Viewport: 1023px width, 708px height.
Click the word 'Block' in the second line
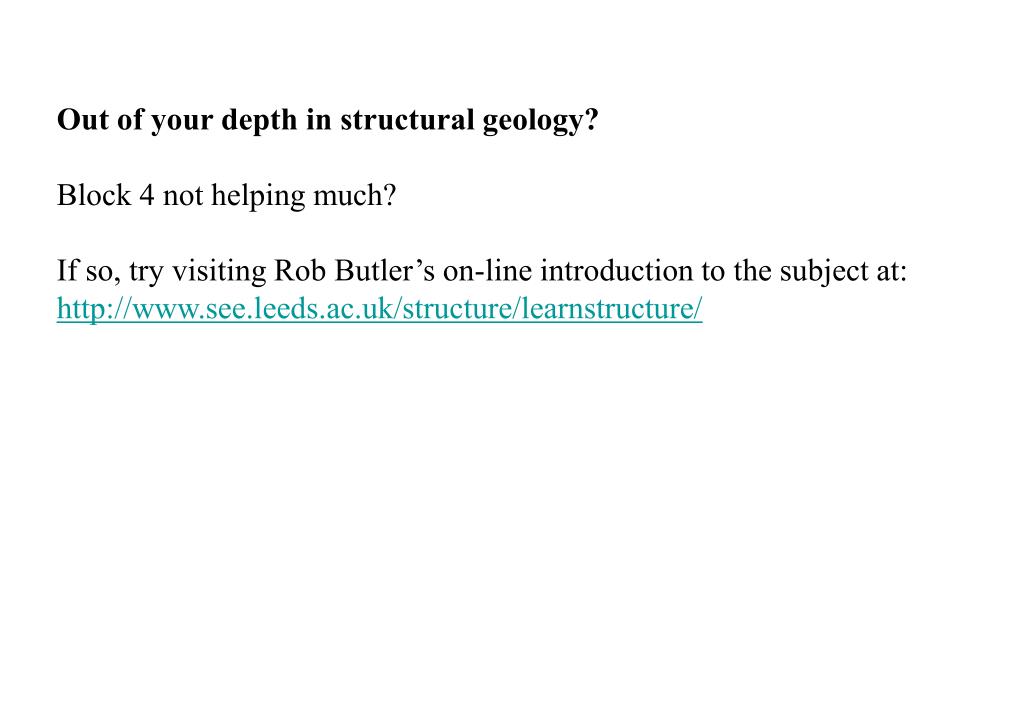[x=94, y=194]
